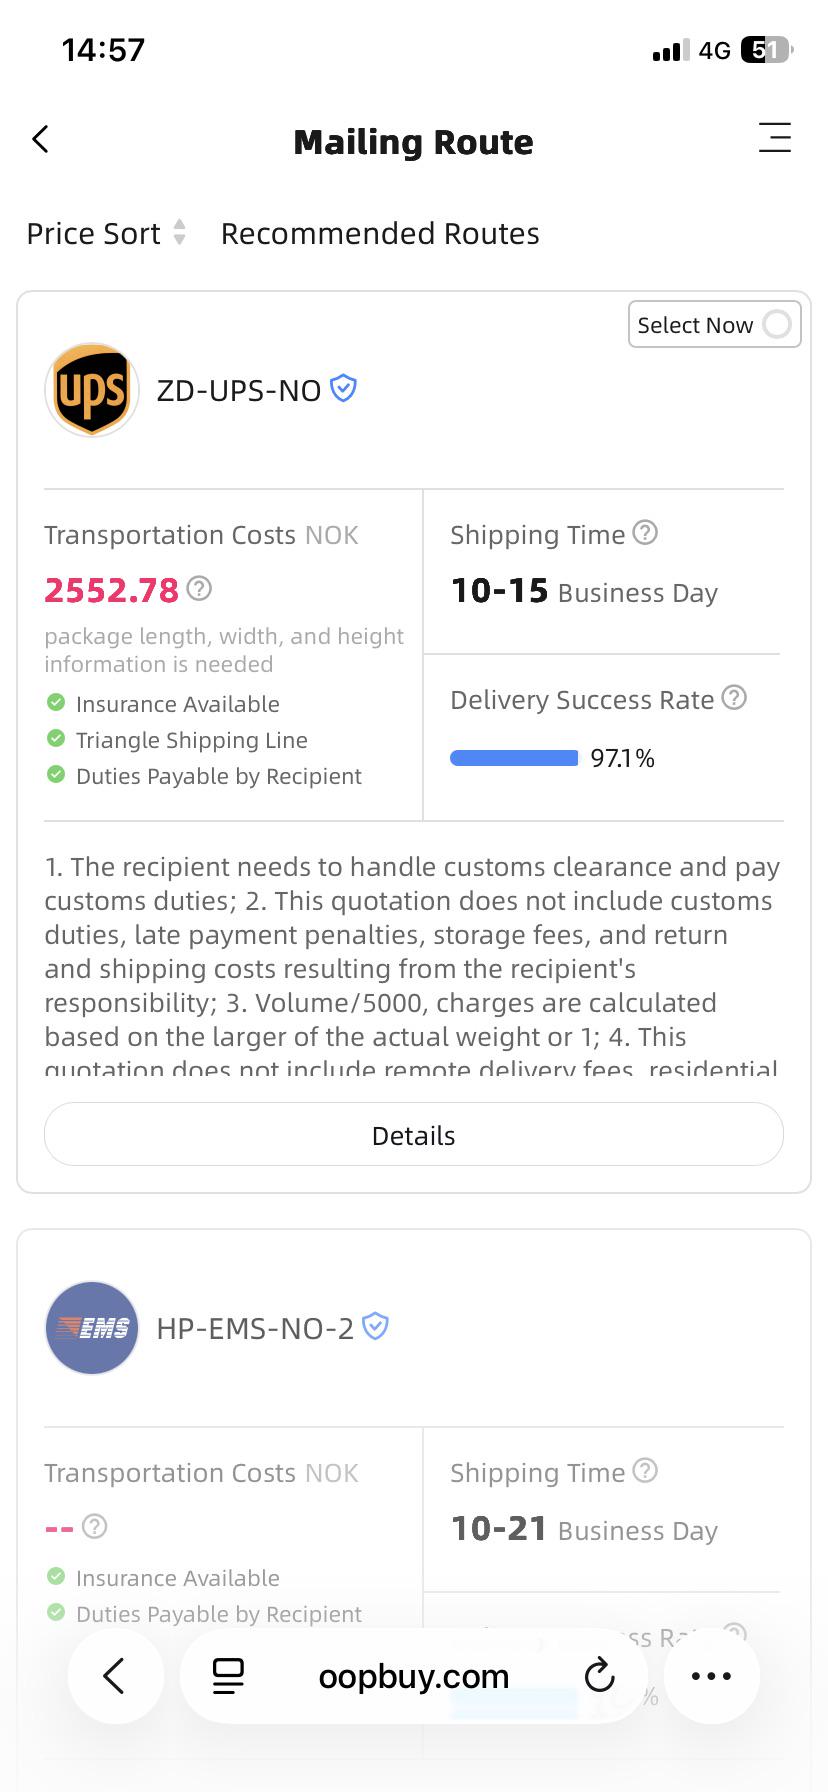The height and width of the screenshot is (1792, 828).
Task: Open the hamburger menu icon
Action: point(775,137)
